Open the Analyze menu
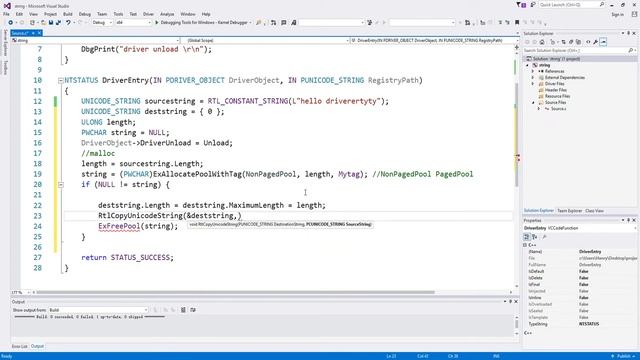 click(167, 14)
